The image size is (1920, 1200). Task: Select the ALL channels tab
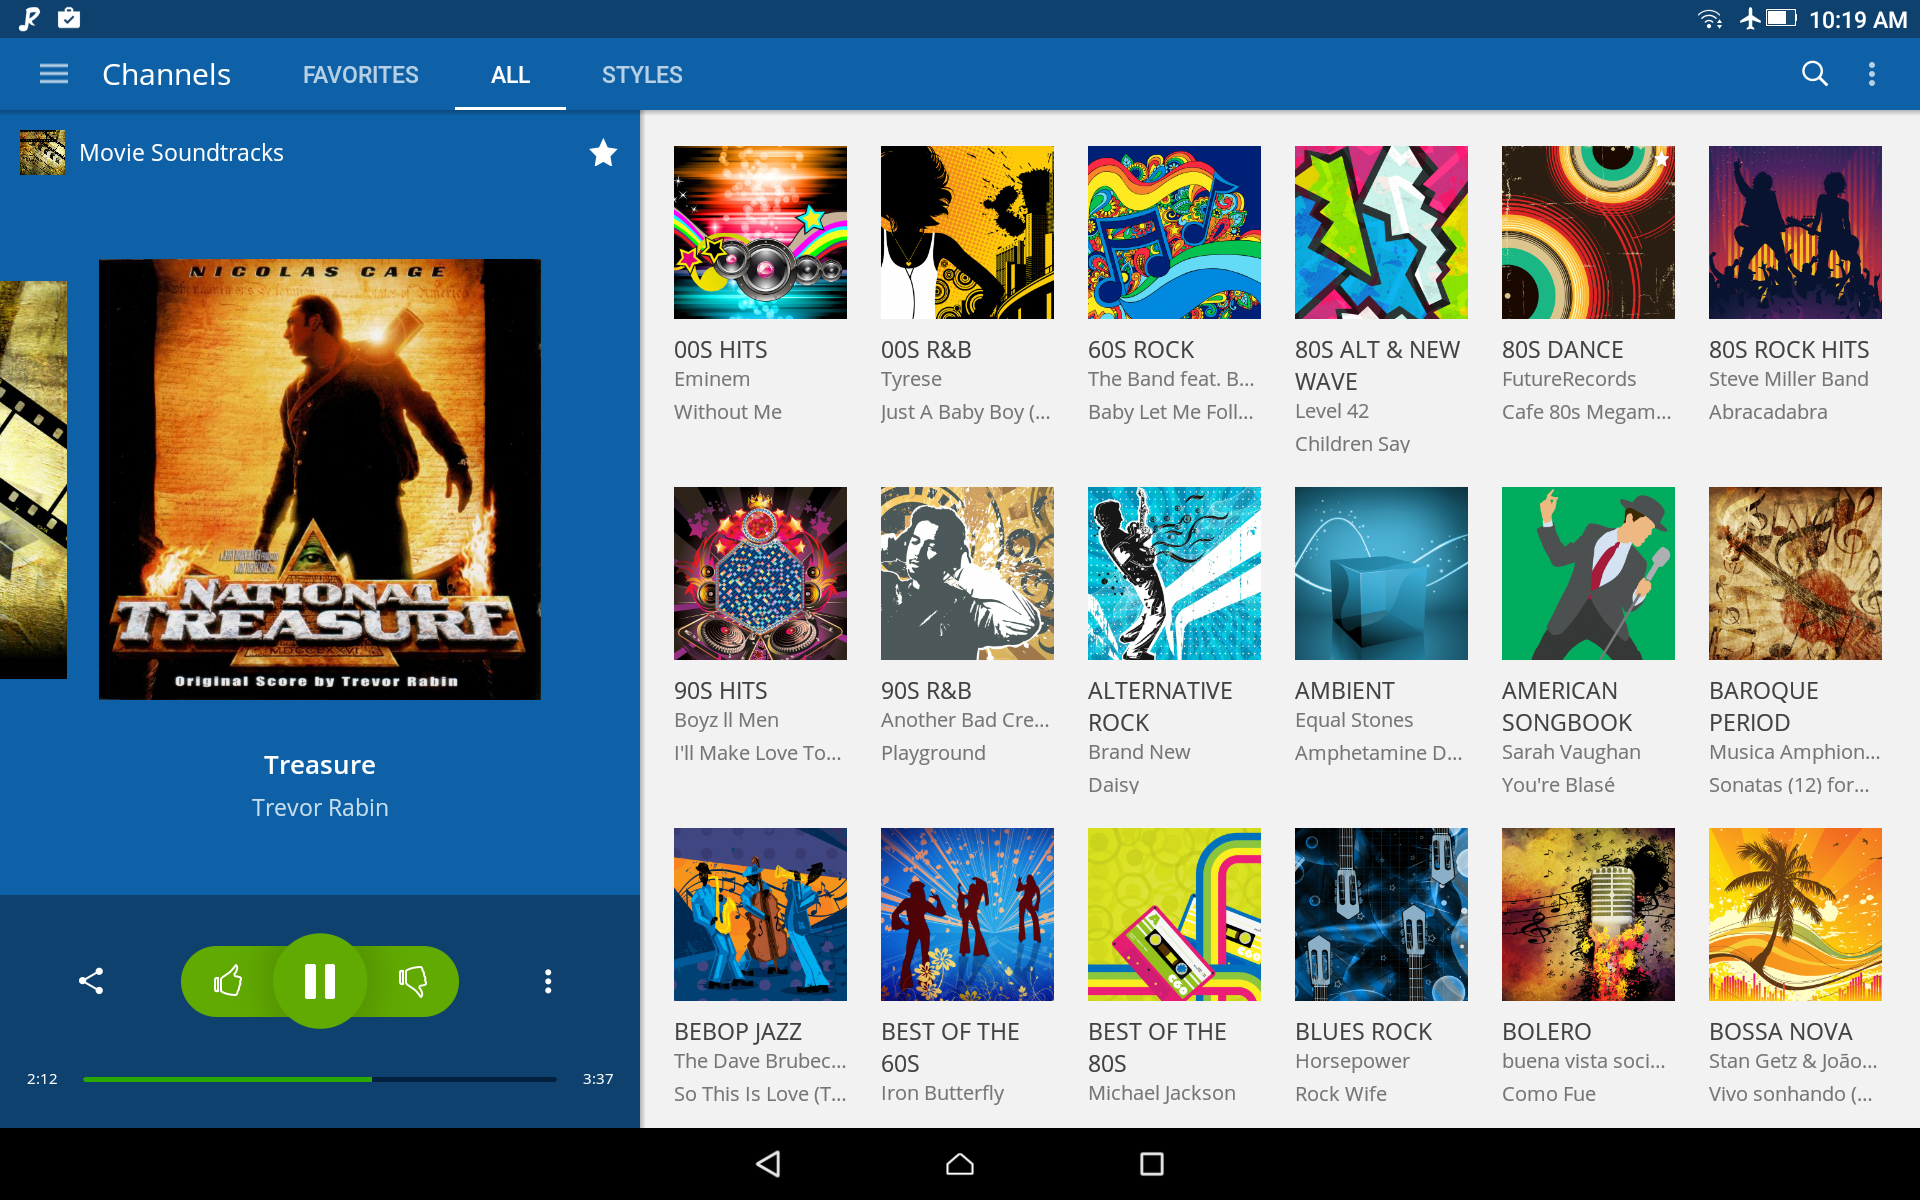510,74
